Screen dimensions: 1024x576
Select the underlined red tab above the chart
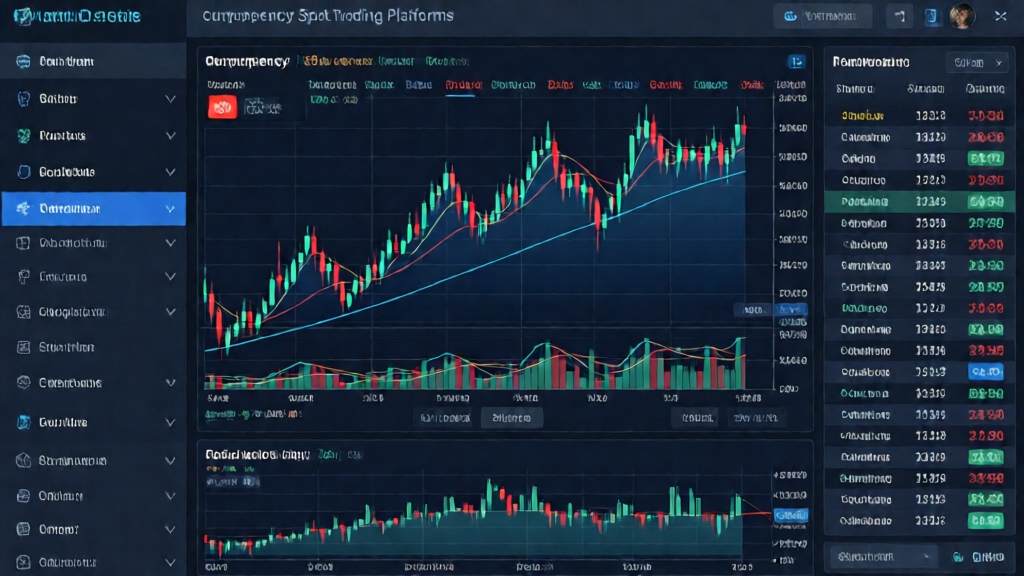click(463, 85)
